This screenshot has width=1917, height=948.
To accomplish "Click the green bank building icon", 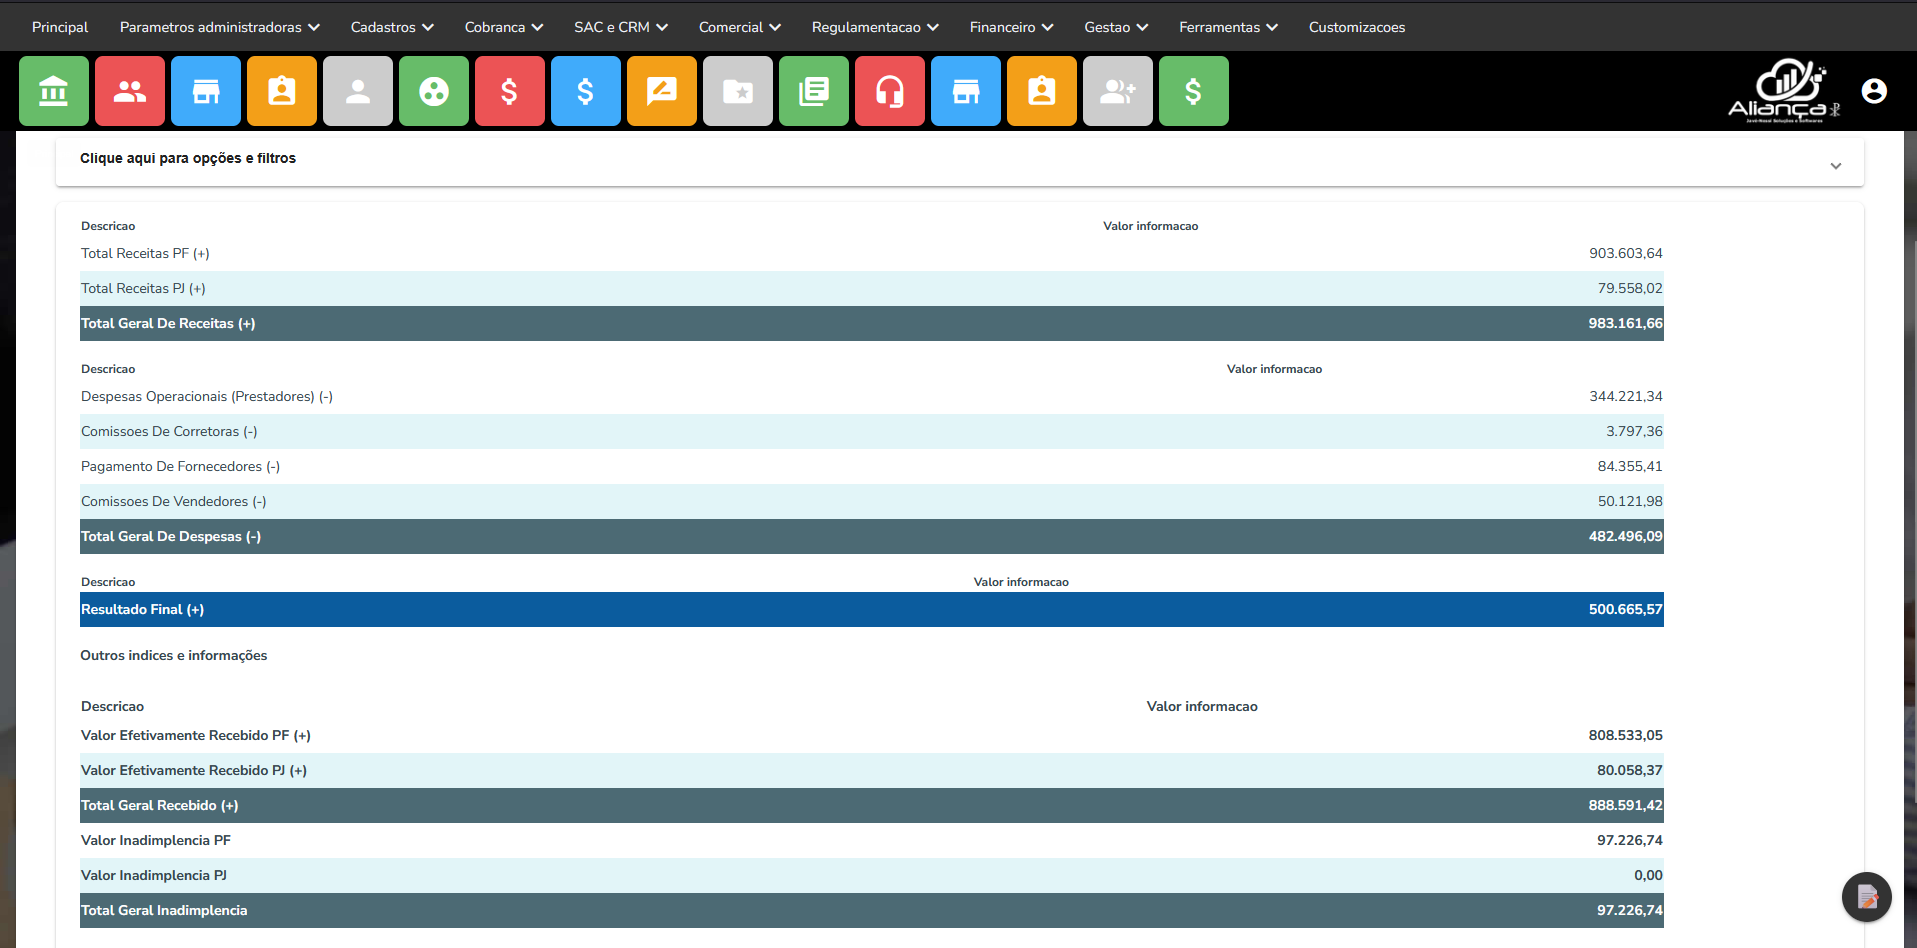I will (54, 91).
